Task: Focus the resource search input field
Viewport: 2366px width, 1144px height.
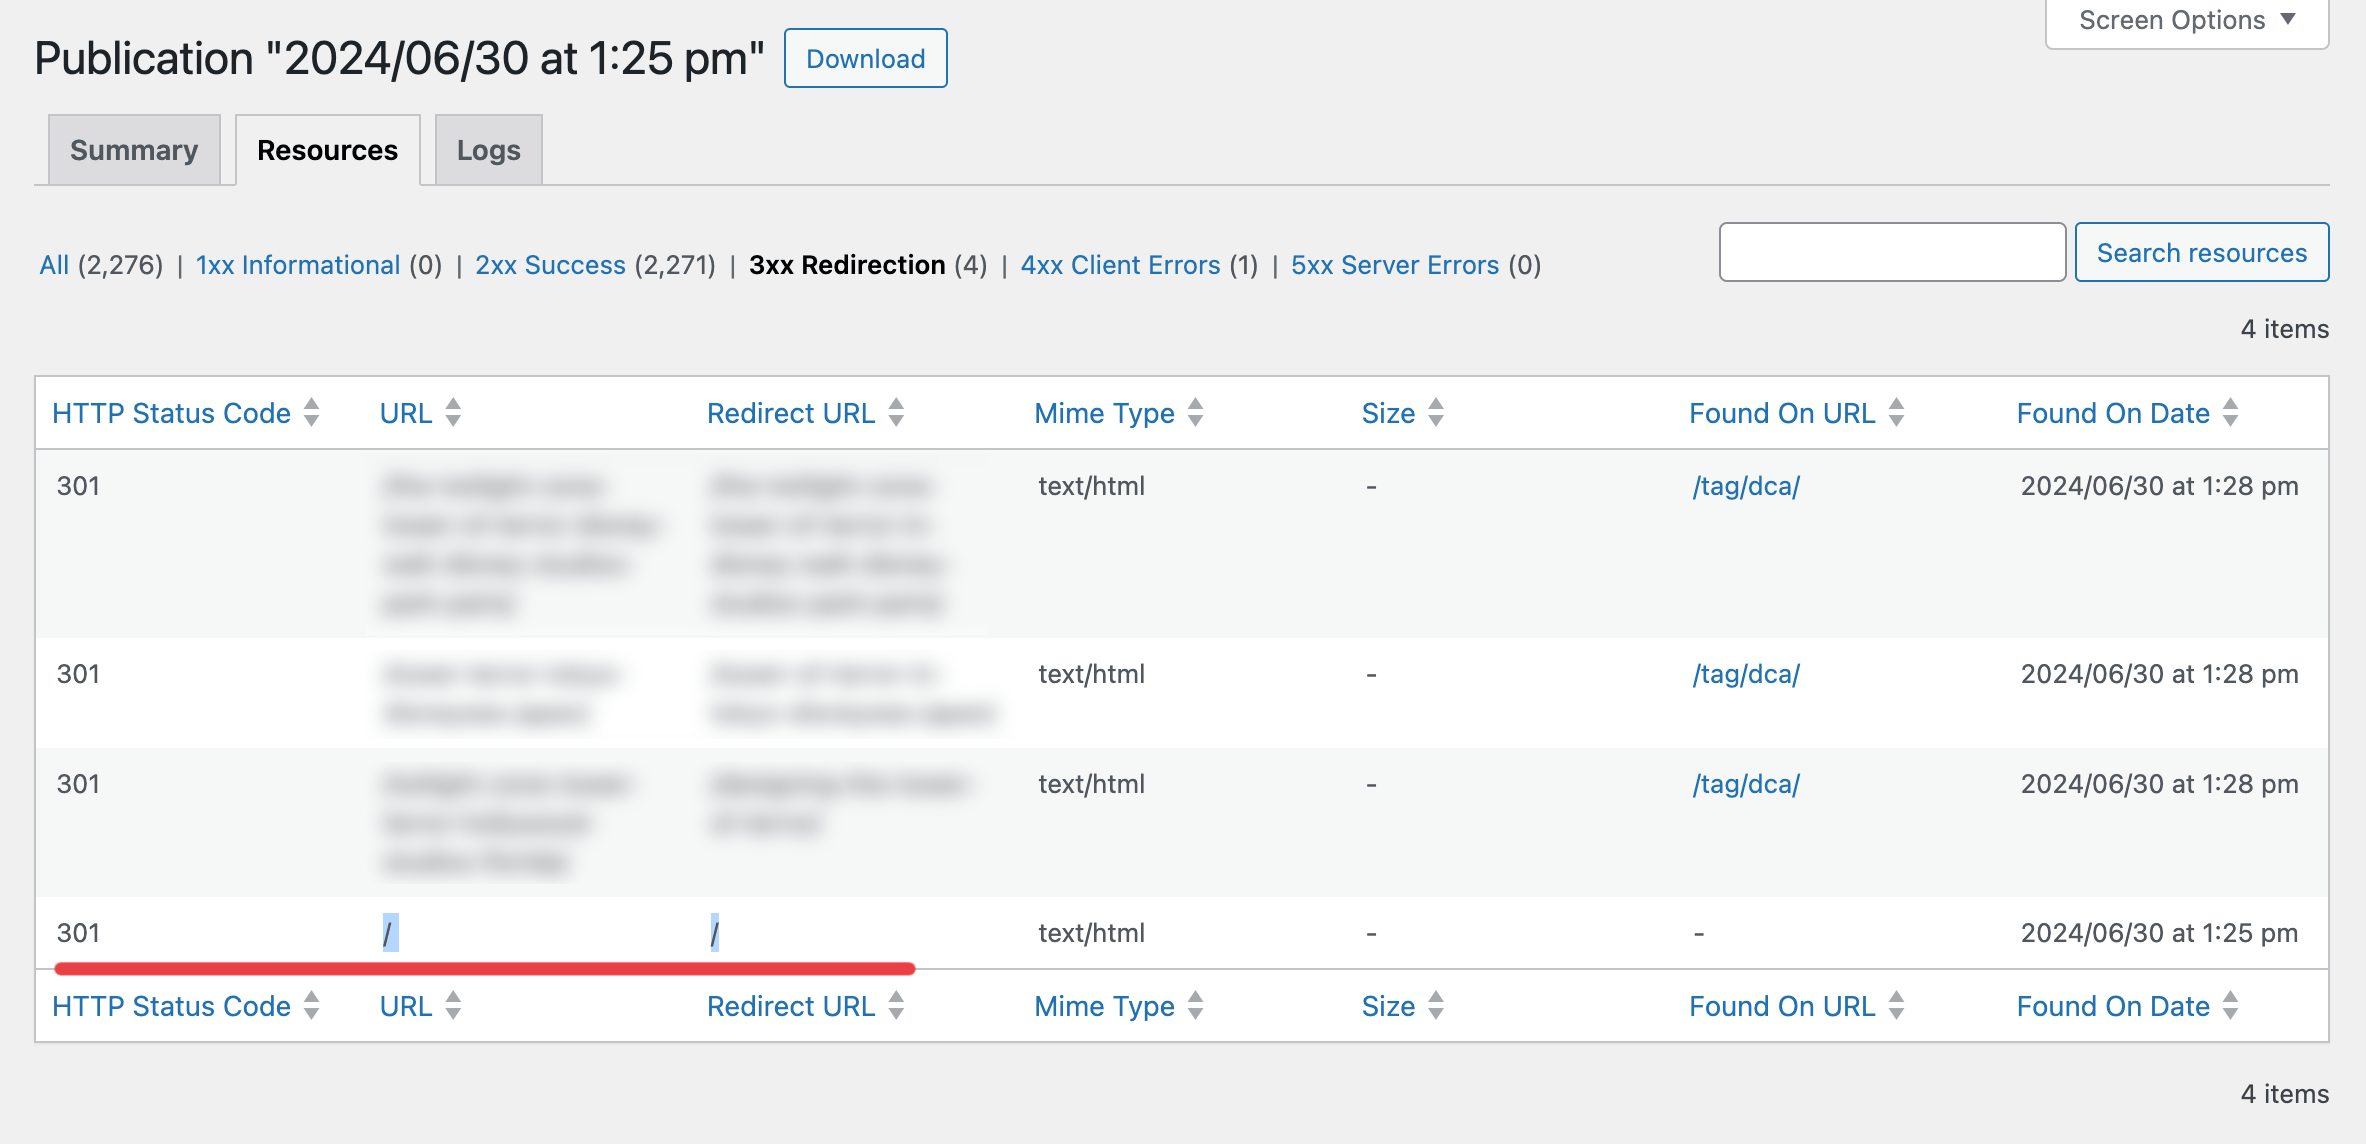Action: 1891,252
